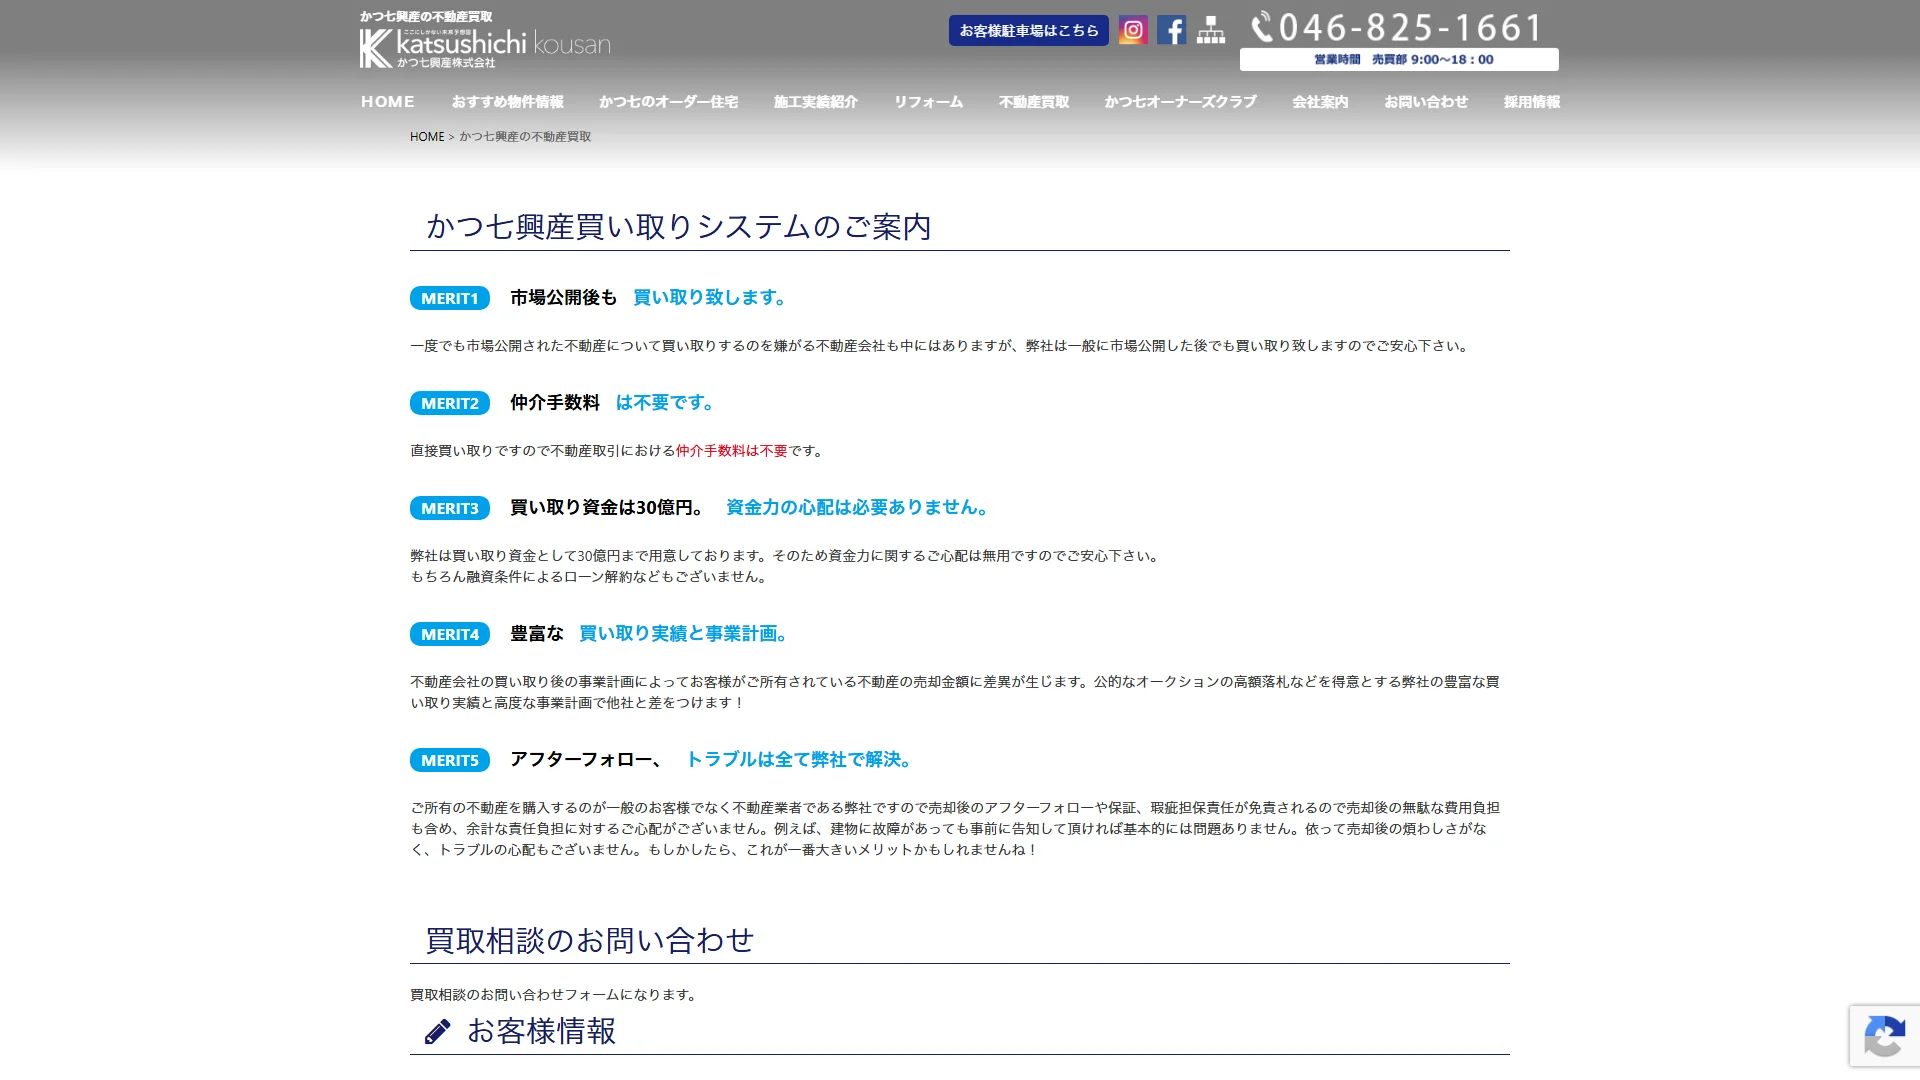Click the heading かつ七興産買い取りシステムのご案内
This screenshot has height=1080, width=1920.
[x=679, y=227]
